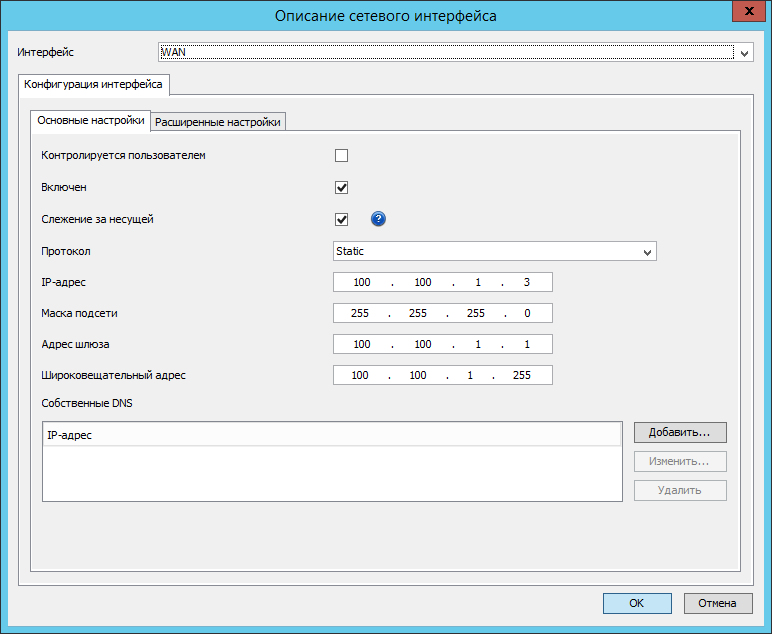Click the 'Удалить' button

(679, 490)
